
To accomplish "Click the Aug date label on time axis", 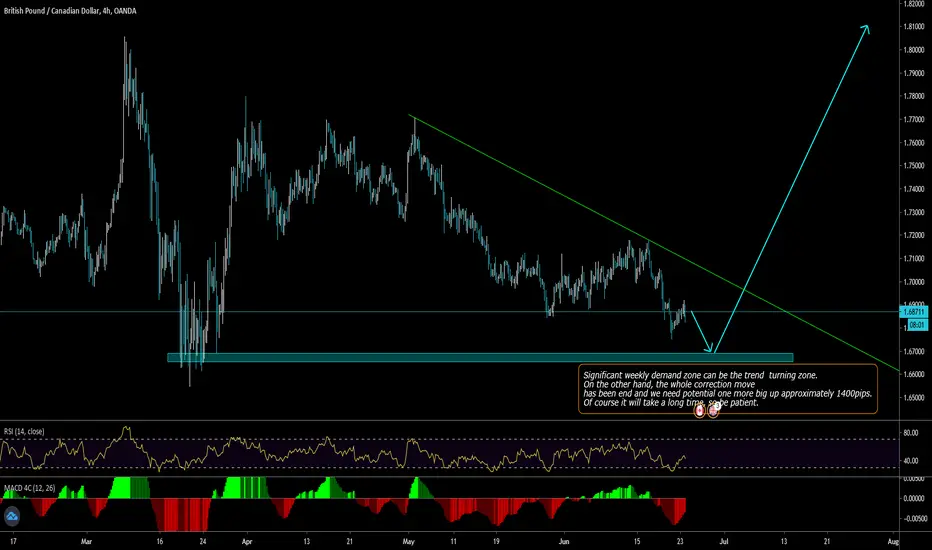I will pyautogui.click(x=893, y=542).
